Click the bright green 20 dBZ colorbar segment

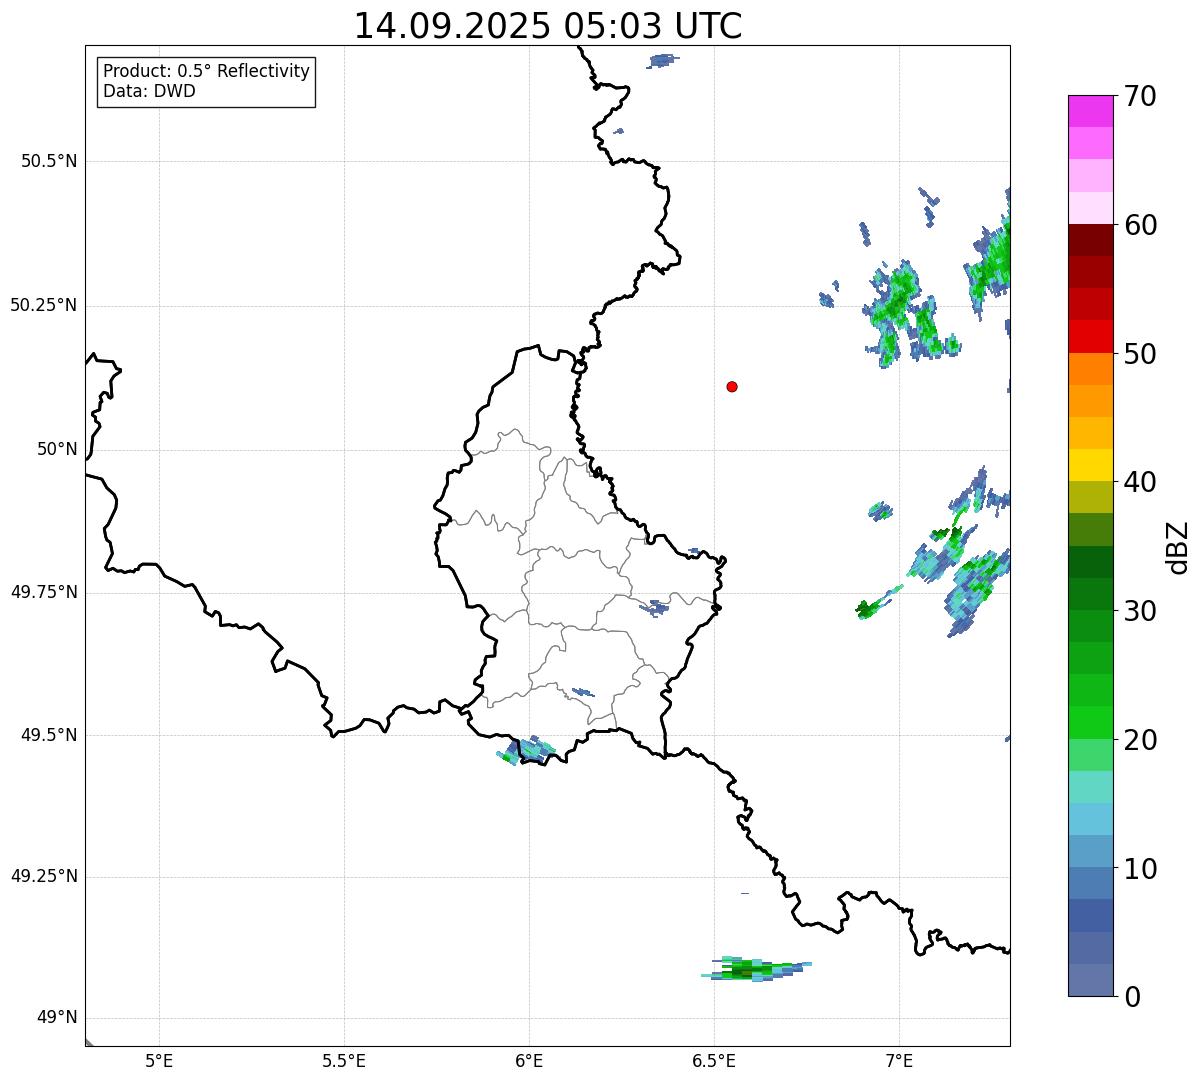point(1090,723)
